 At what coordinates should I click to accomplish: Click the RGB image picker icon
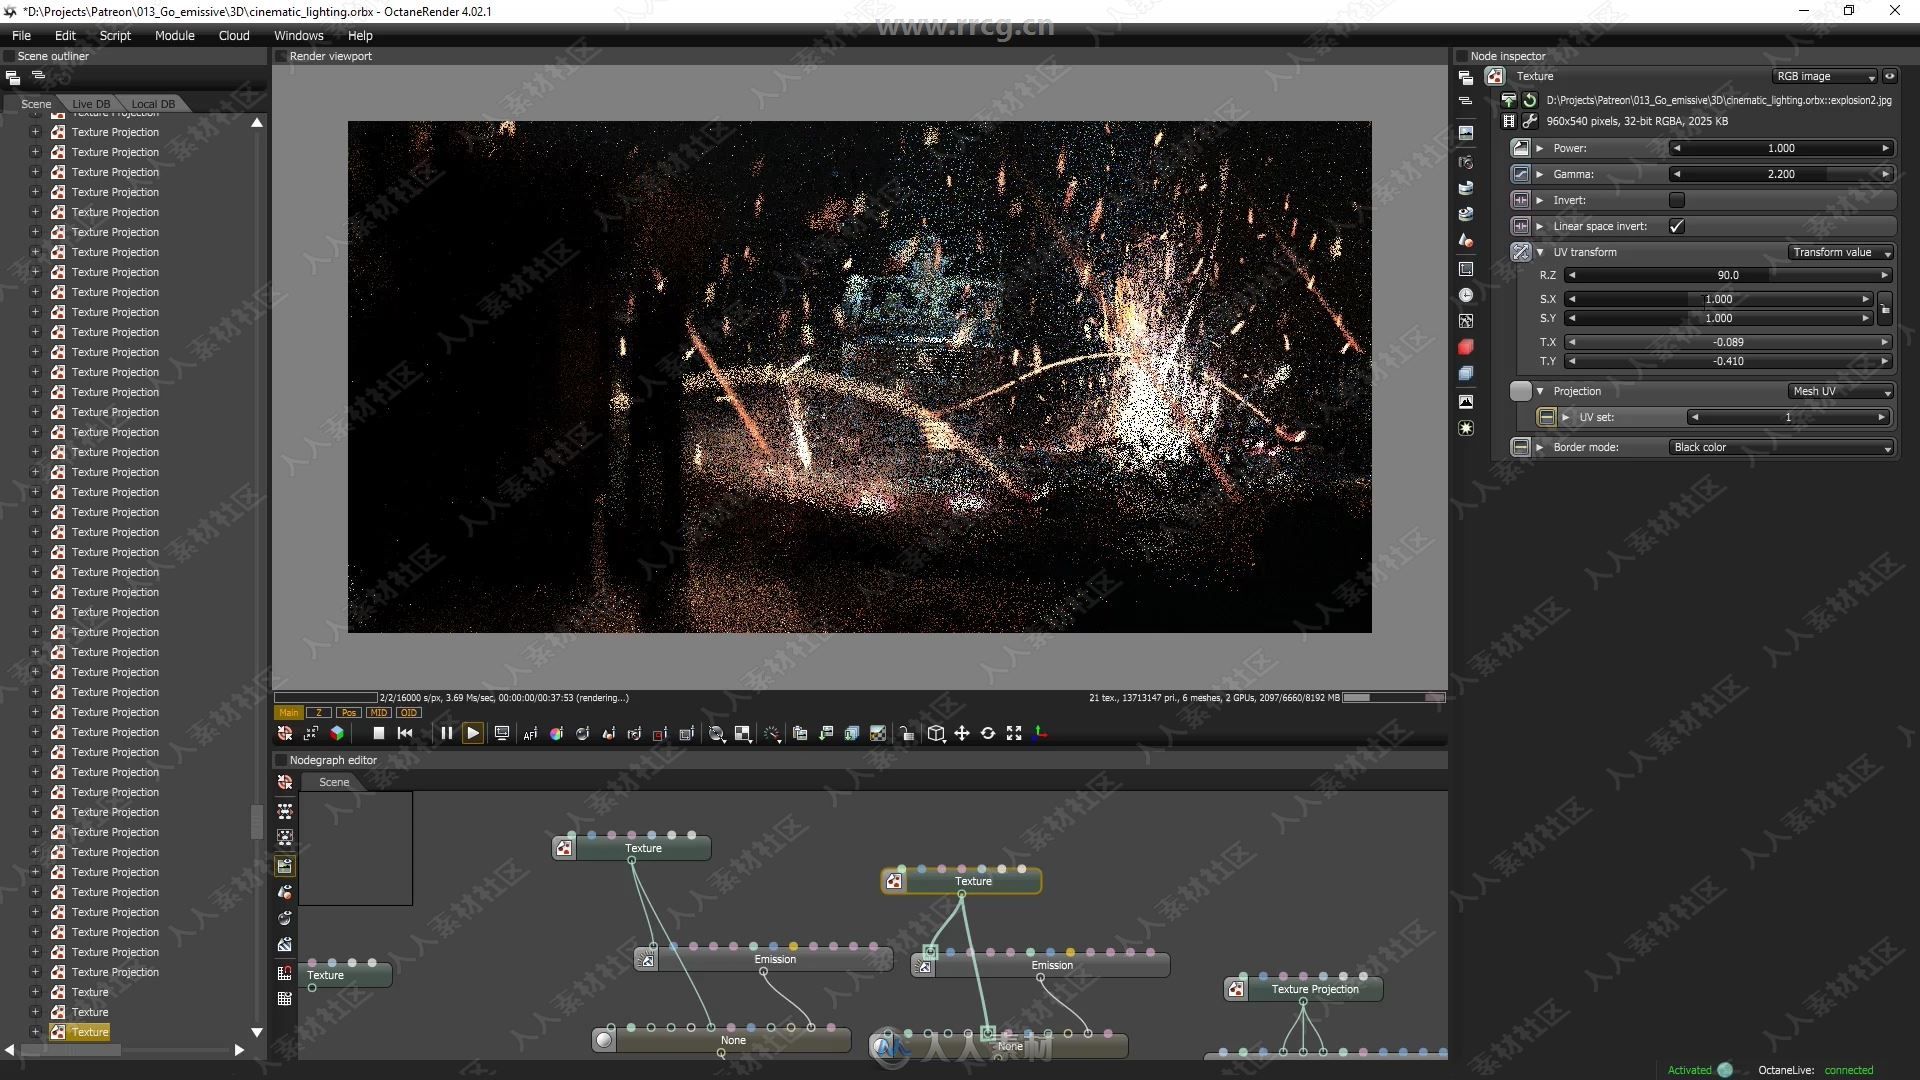click(1894, 75)
